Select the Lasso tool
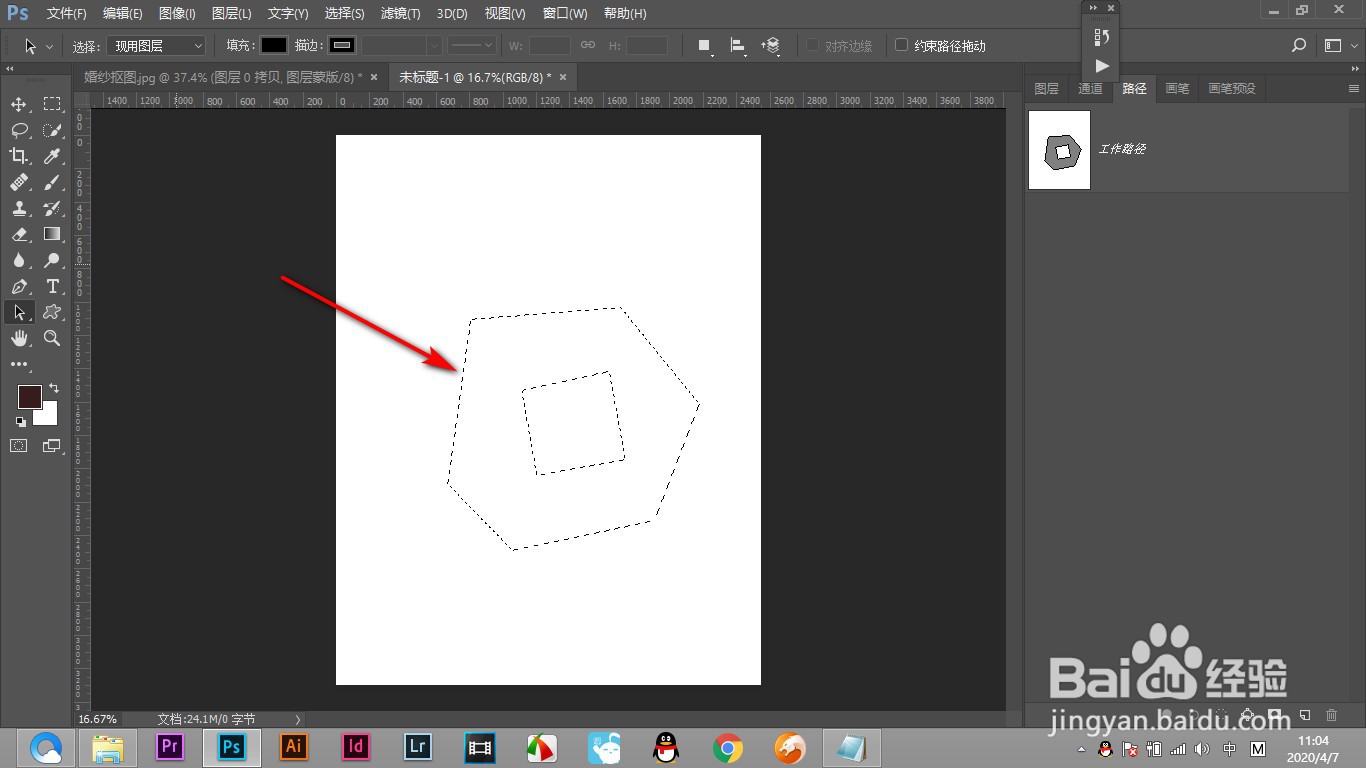Image resolution: width=1366 pixels, height=768 pixels. click(19, 130)
